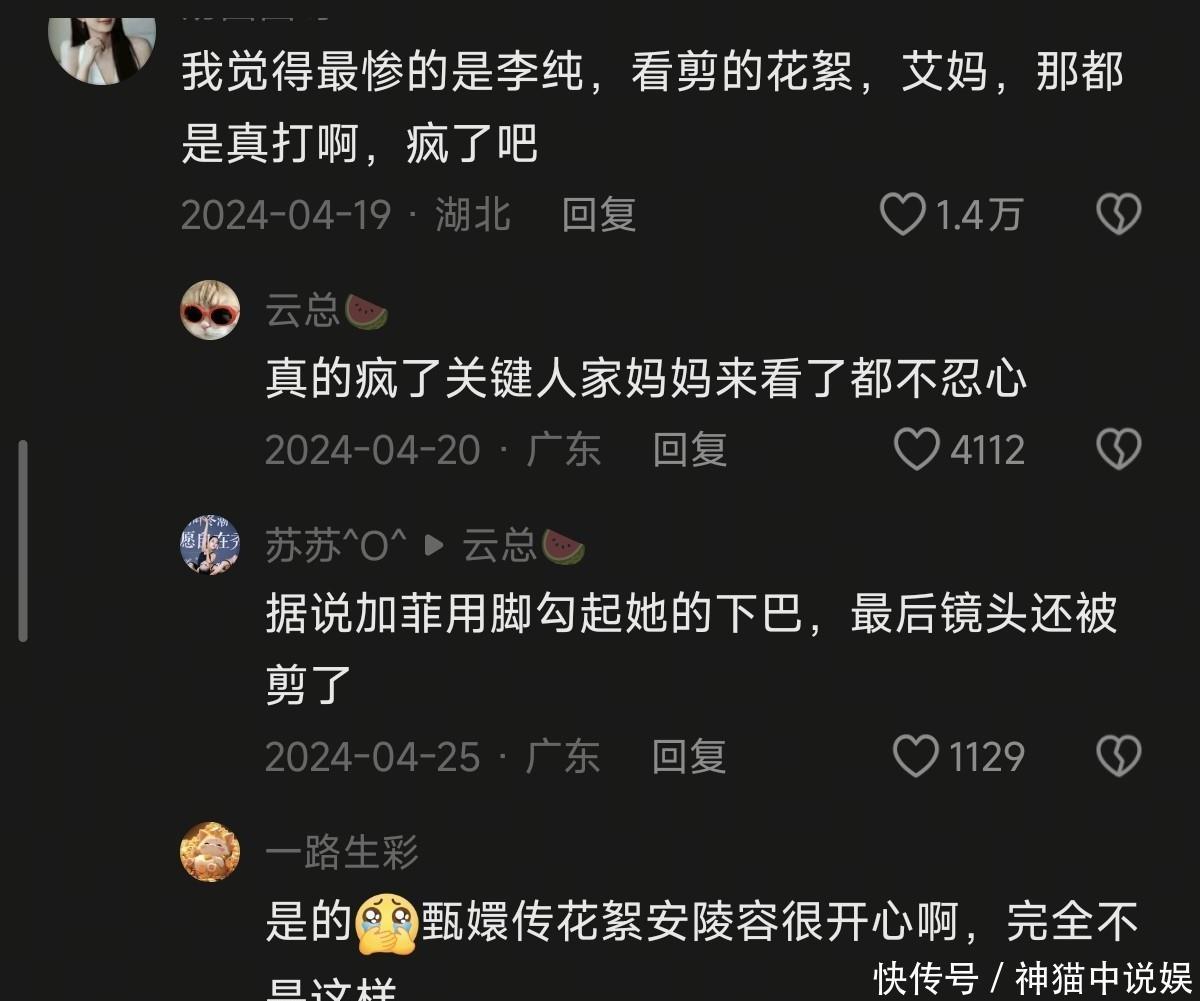The image size is (1200, 1001).
Task: Reply to the top comment from 湖北
Action: click(x=599, y=215)
